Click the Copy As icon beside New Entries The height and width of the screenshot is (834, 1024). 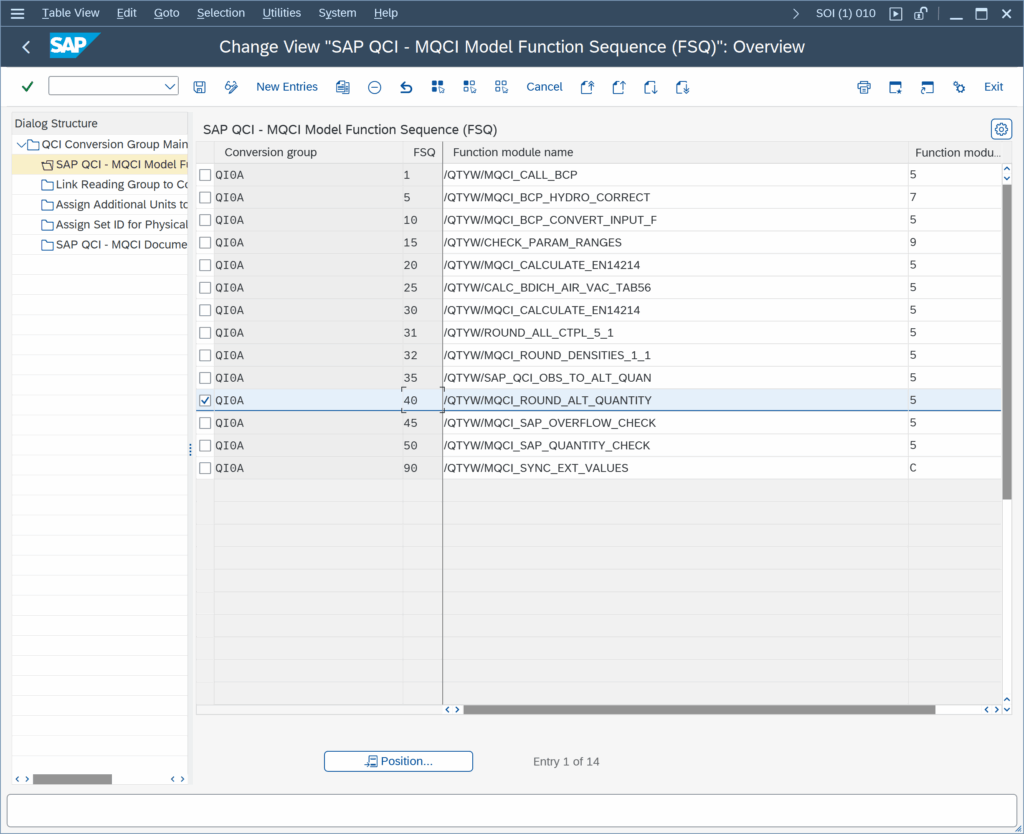coord(343,87)
